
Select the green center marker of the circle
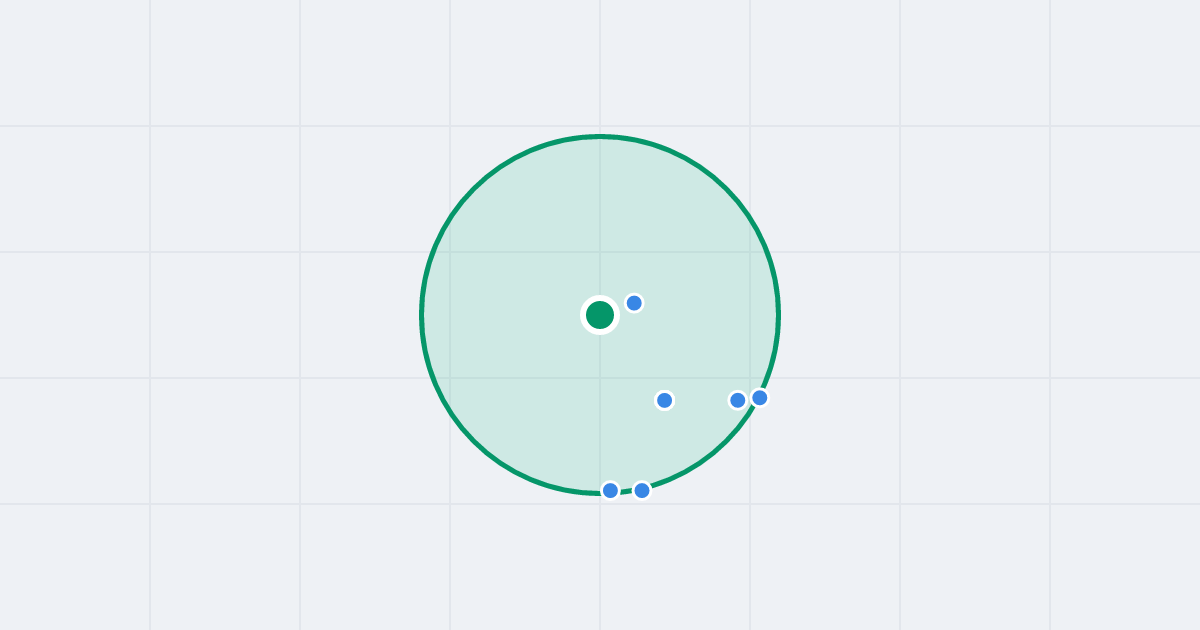tap(600, 315)
